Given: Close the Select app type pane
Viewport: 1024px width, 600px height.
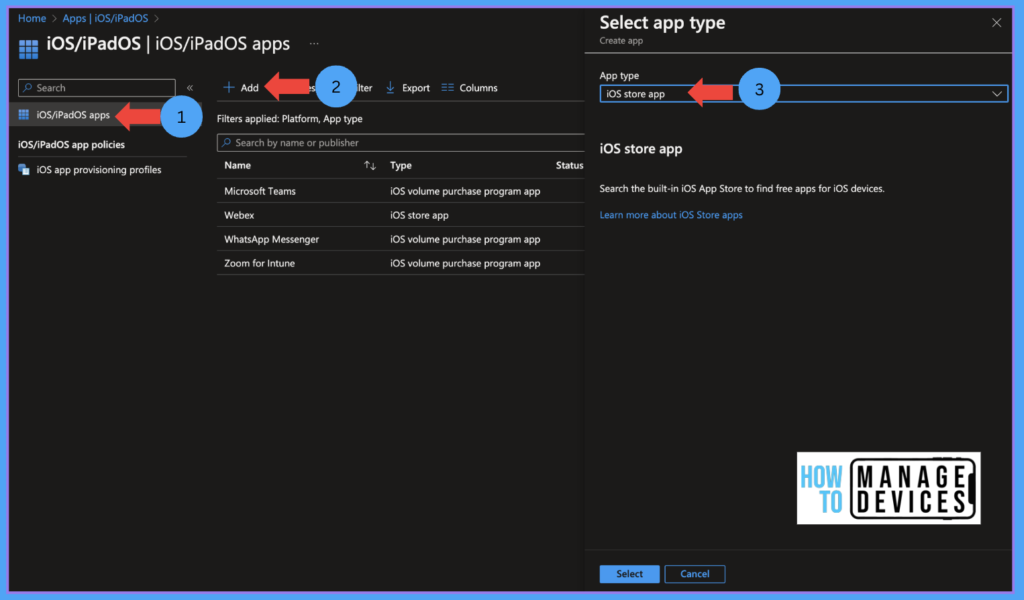Looking at the screenshot, I should pos(997,23).
